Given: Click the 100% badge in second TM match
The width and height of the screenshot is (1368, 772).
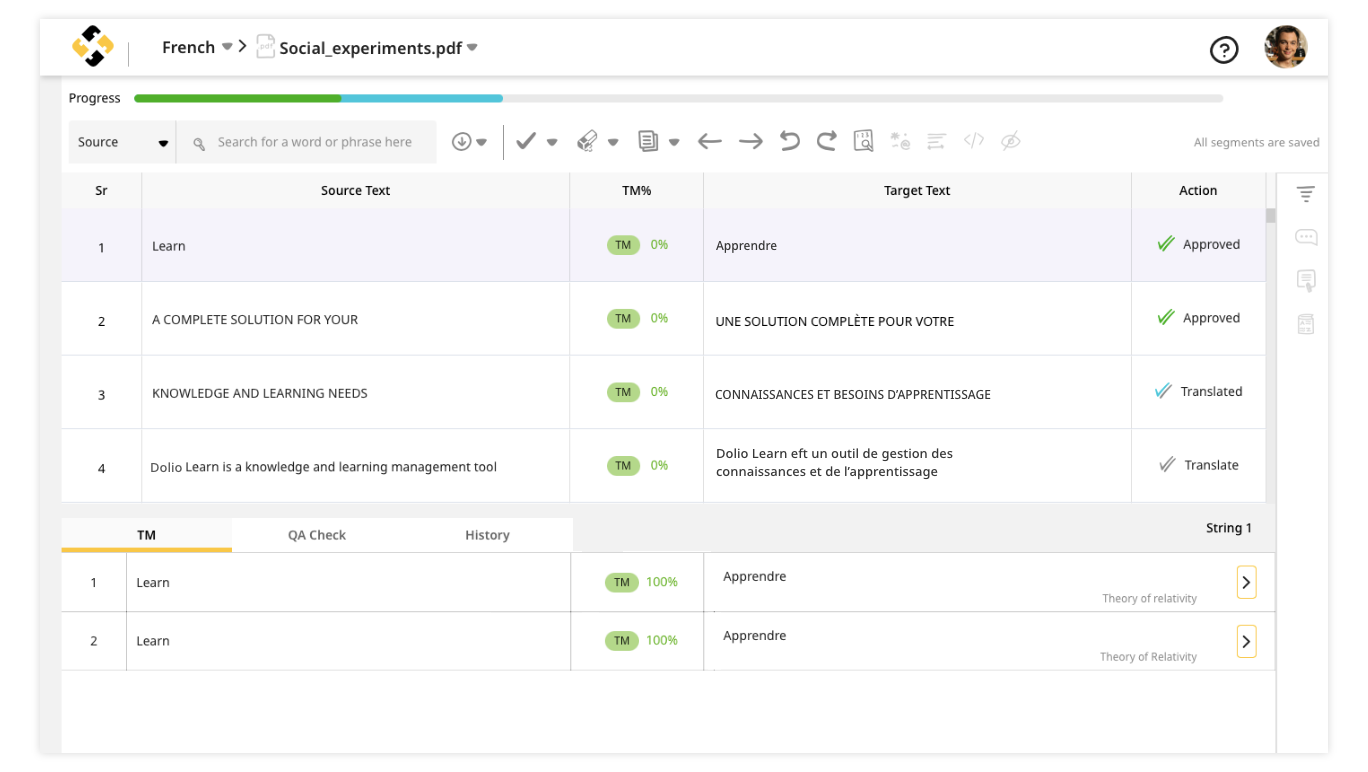Looking at the screenshot, I should [x=662, y=640].
